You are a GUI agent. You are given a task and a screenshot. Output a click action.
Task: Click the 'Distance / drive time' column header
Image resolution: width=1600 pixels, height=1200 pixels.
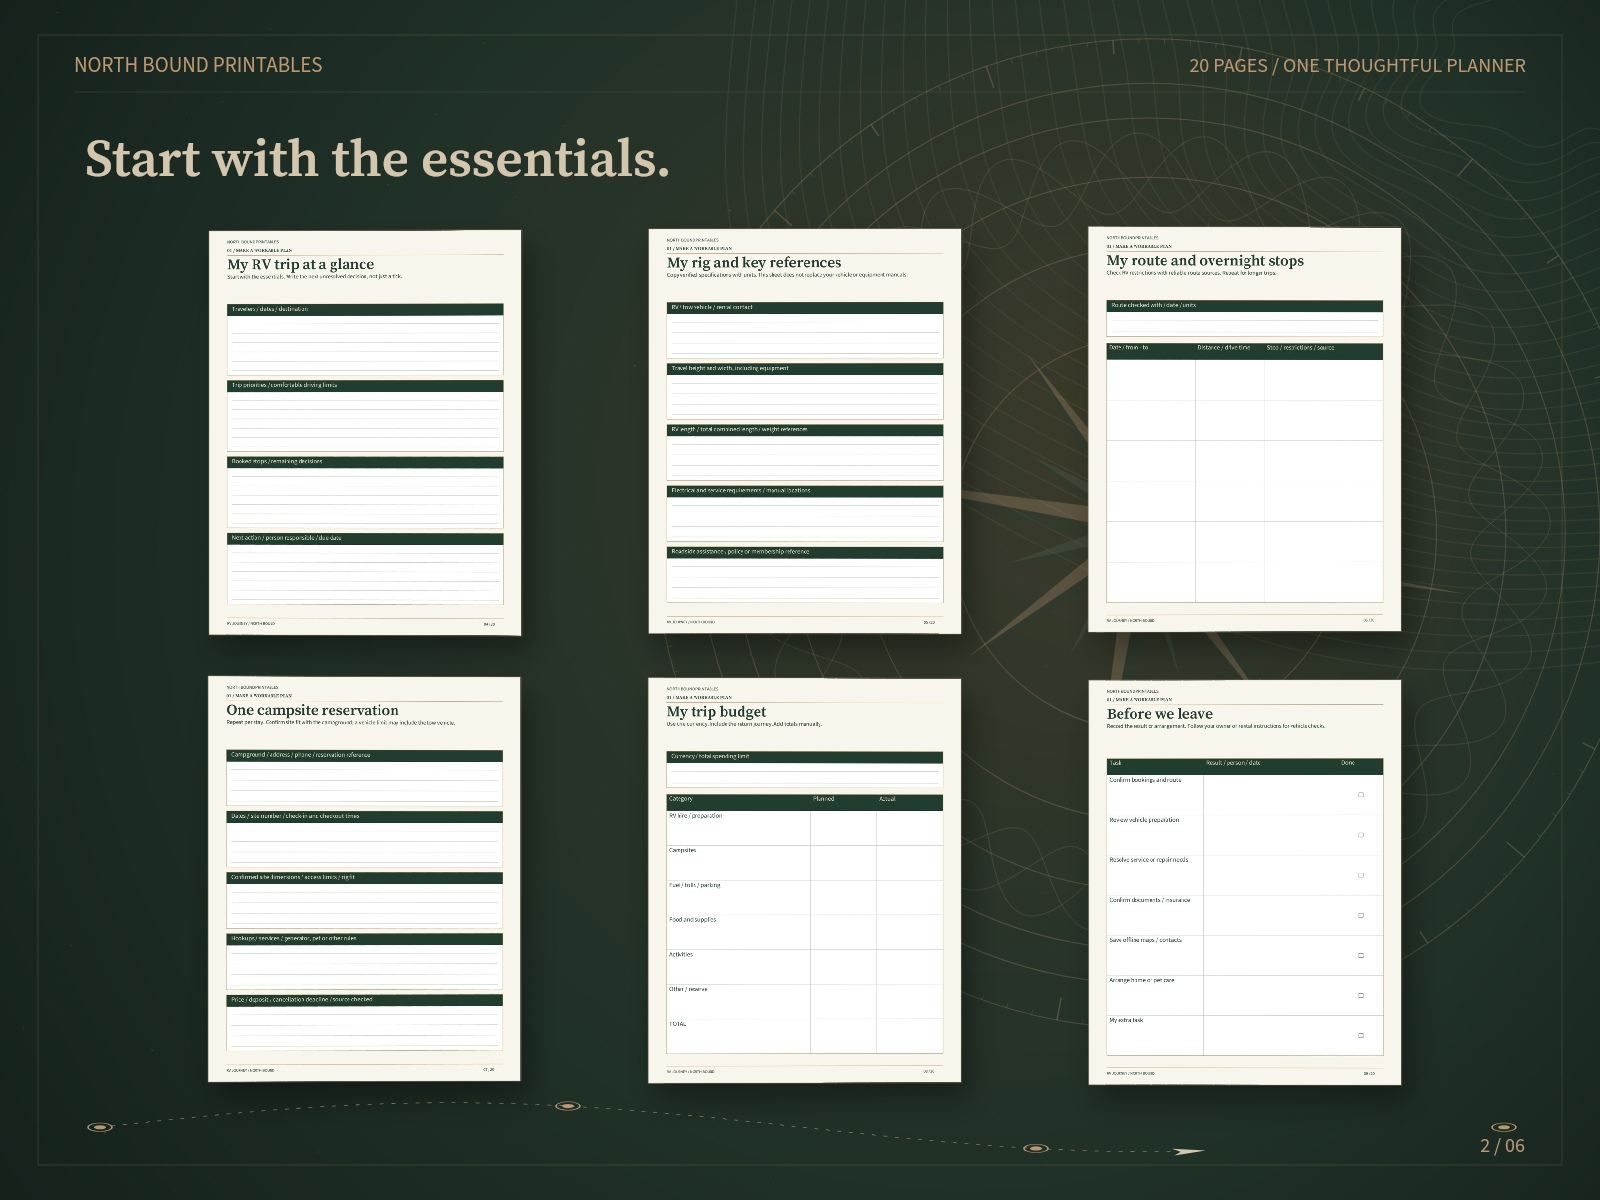point(1224,348)
